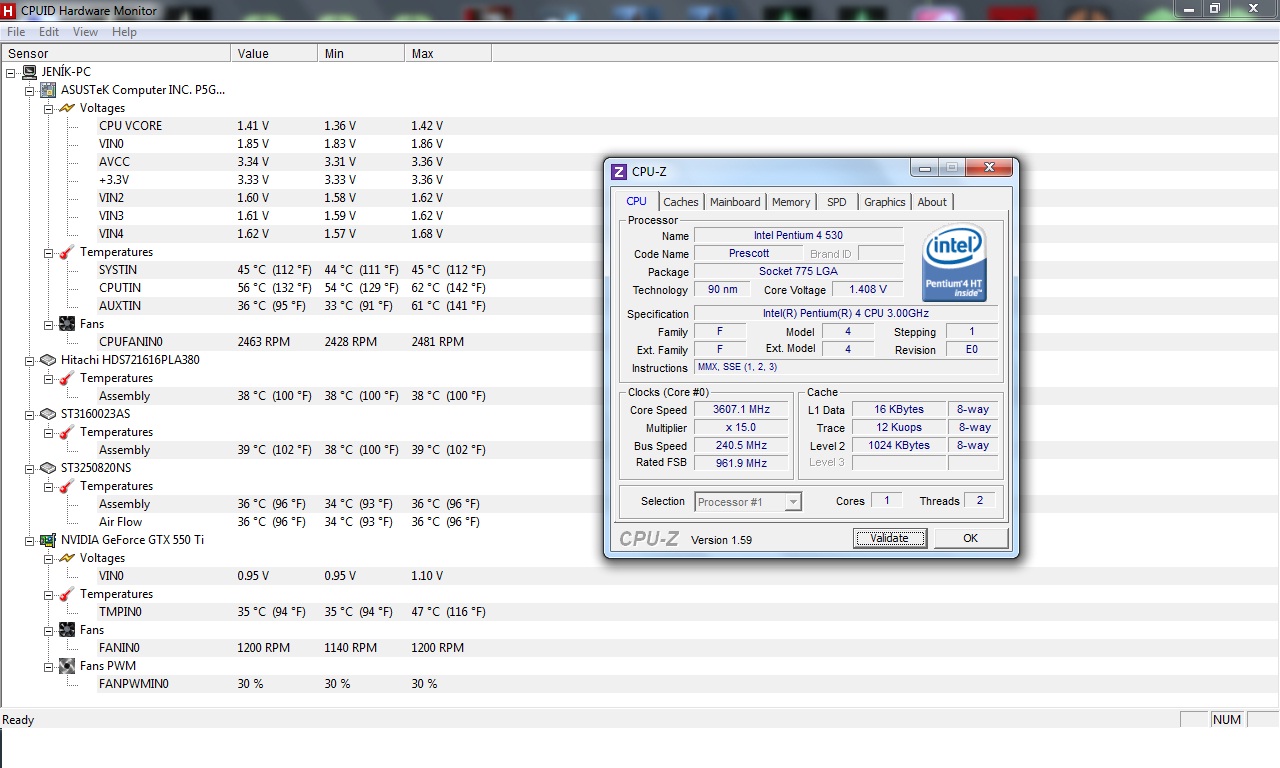Switch to the Mainboard tab in CPU-Z
The image size is (1280, 768).
tap(735, 202)
